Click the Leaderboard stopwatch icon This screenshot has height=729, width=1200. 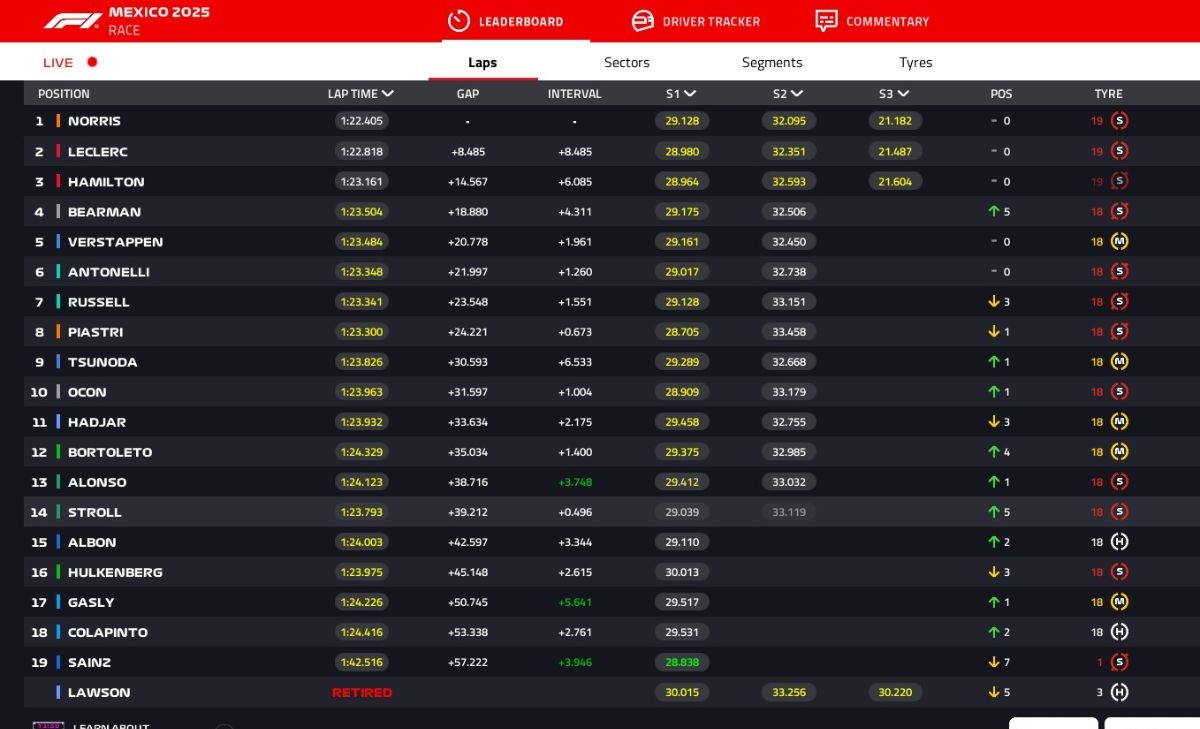tap(458, 21)
